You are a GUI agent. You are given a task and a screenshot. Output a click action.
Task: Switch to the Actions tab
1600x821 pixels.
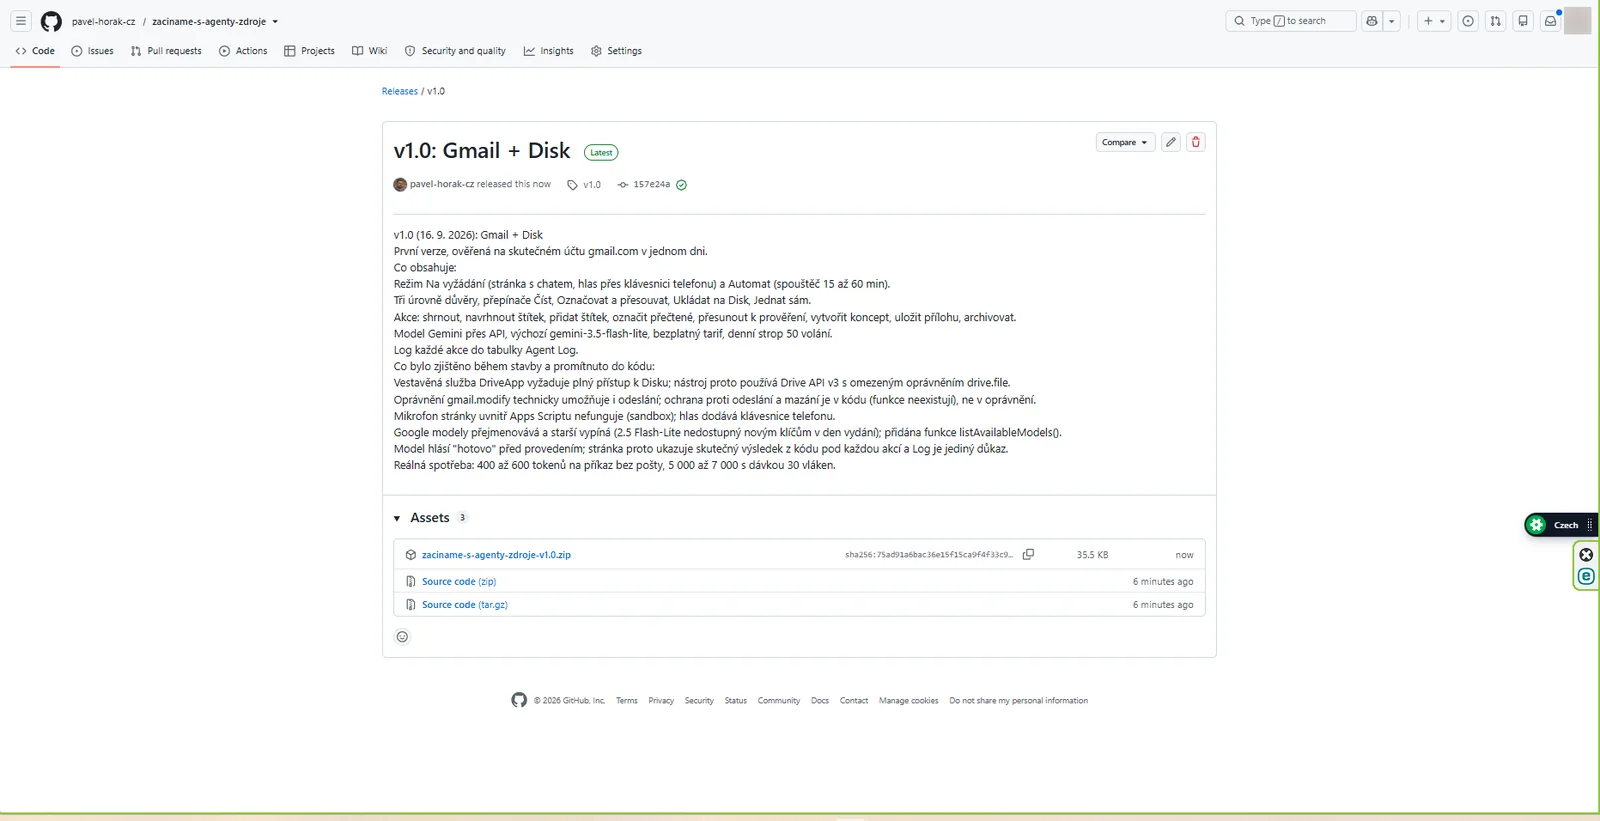[243, 51]
